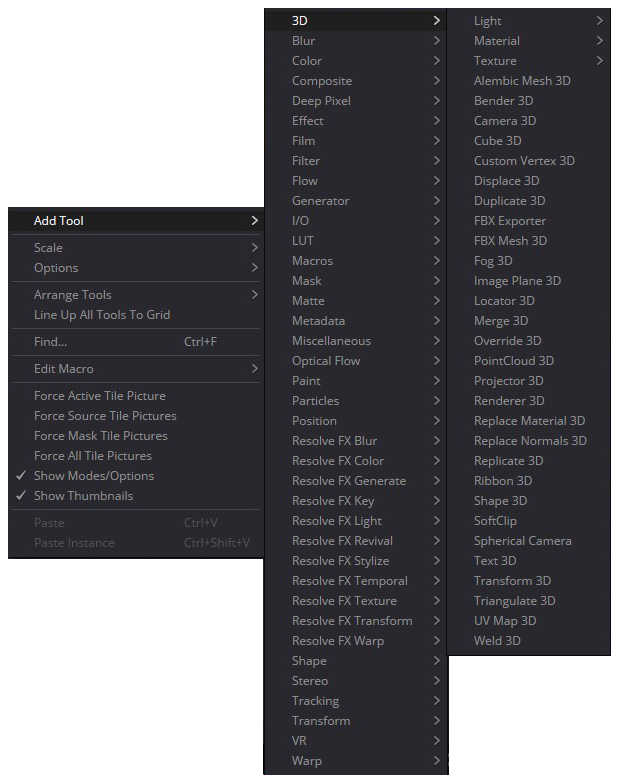Viewport: 618px width, 782px height.
Task: Add a Renderer 3D tool
Action: 529,401
